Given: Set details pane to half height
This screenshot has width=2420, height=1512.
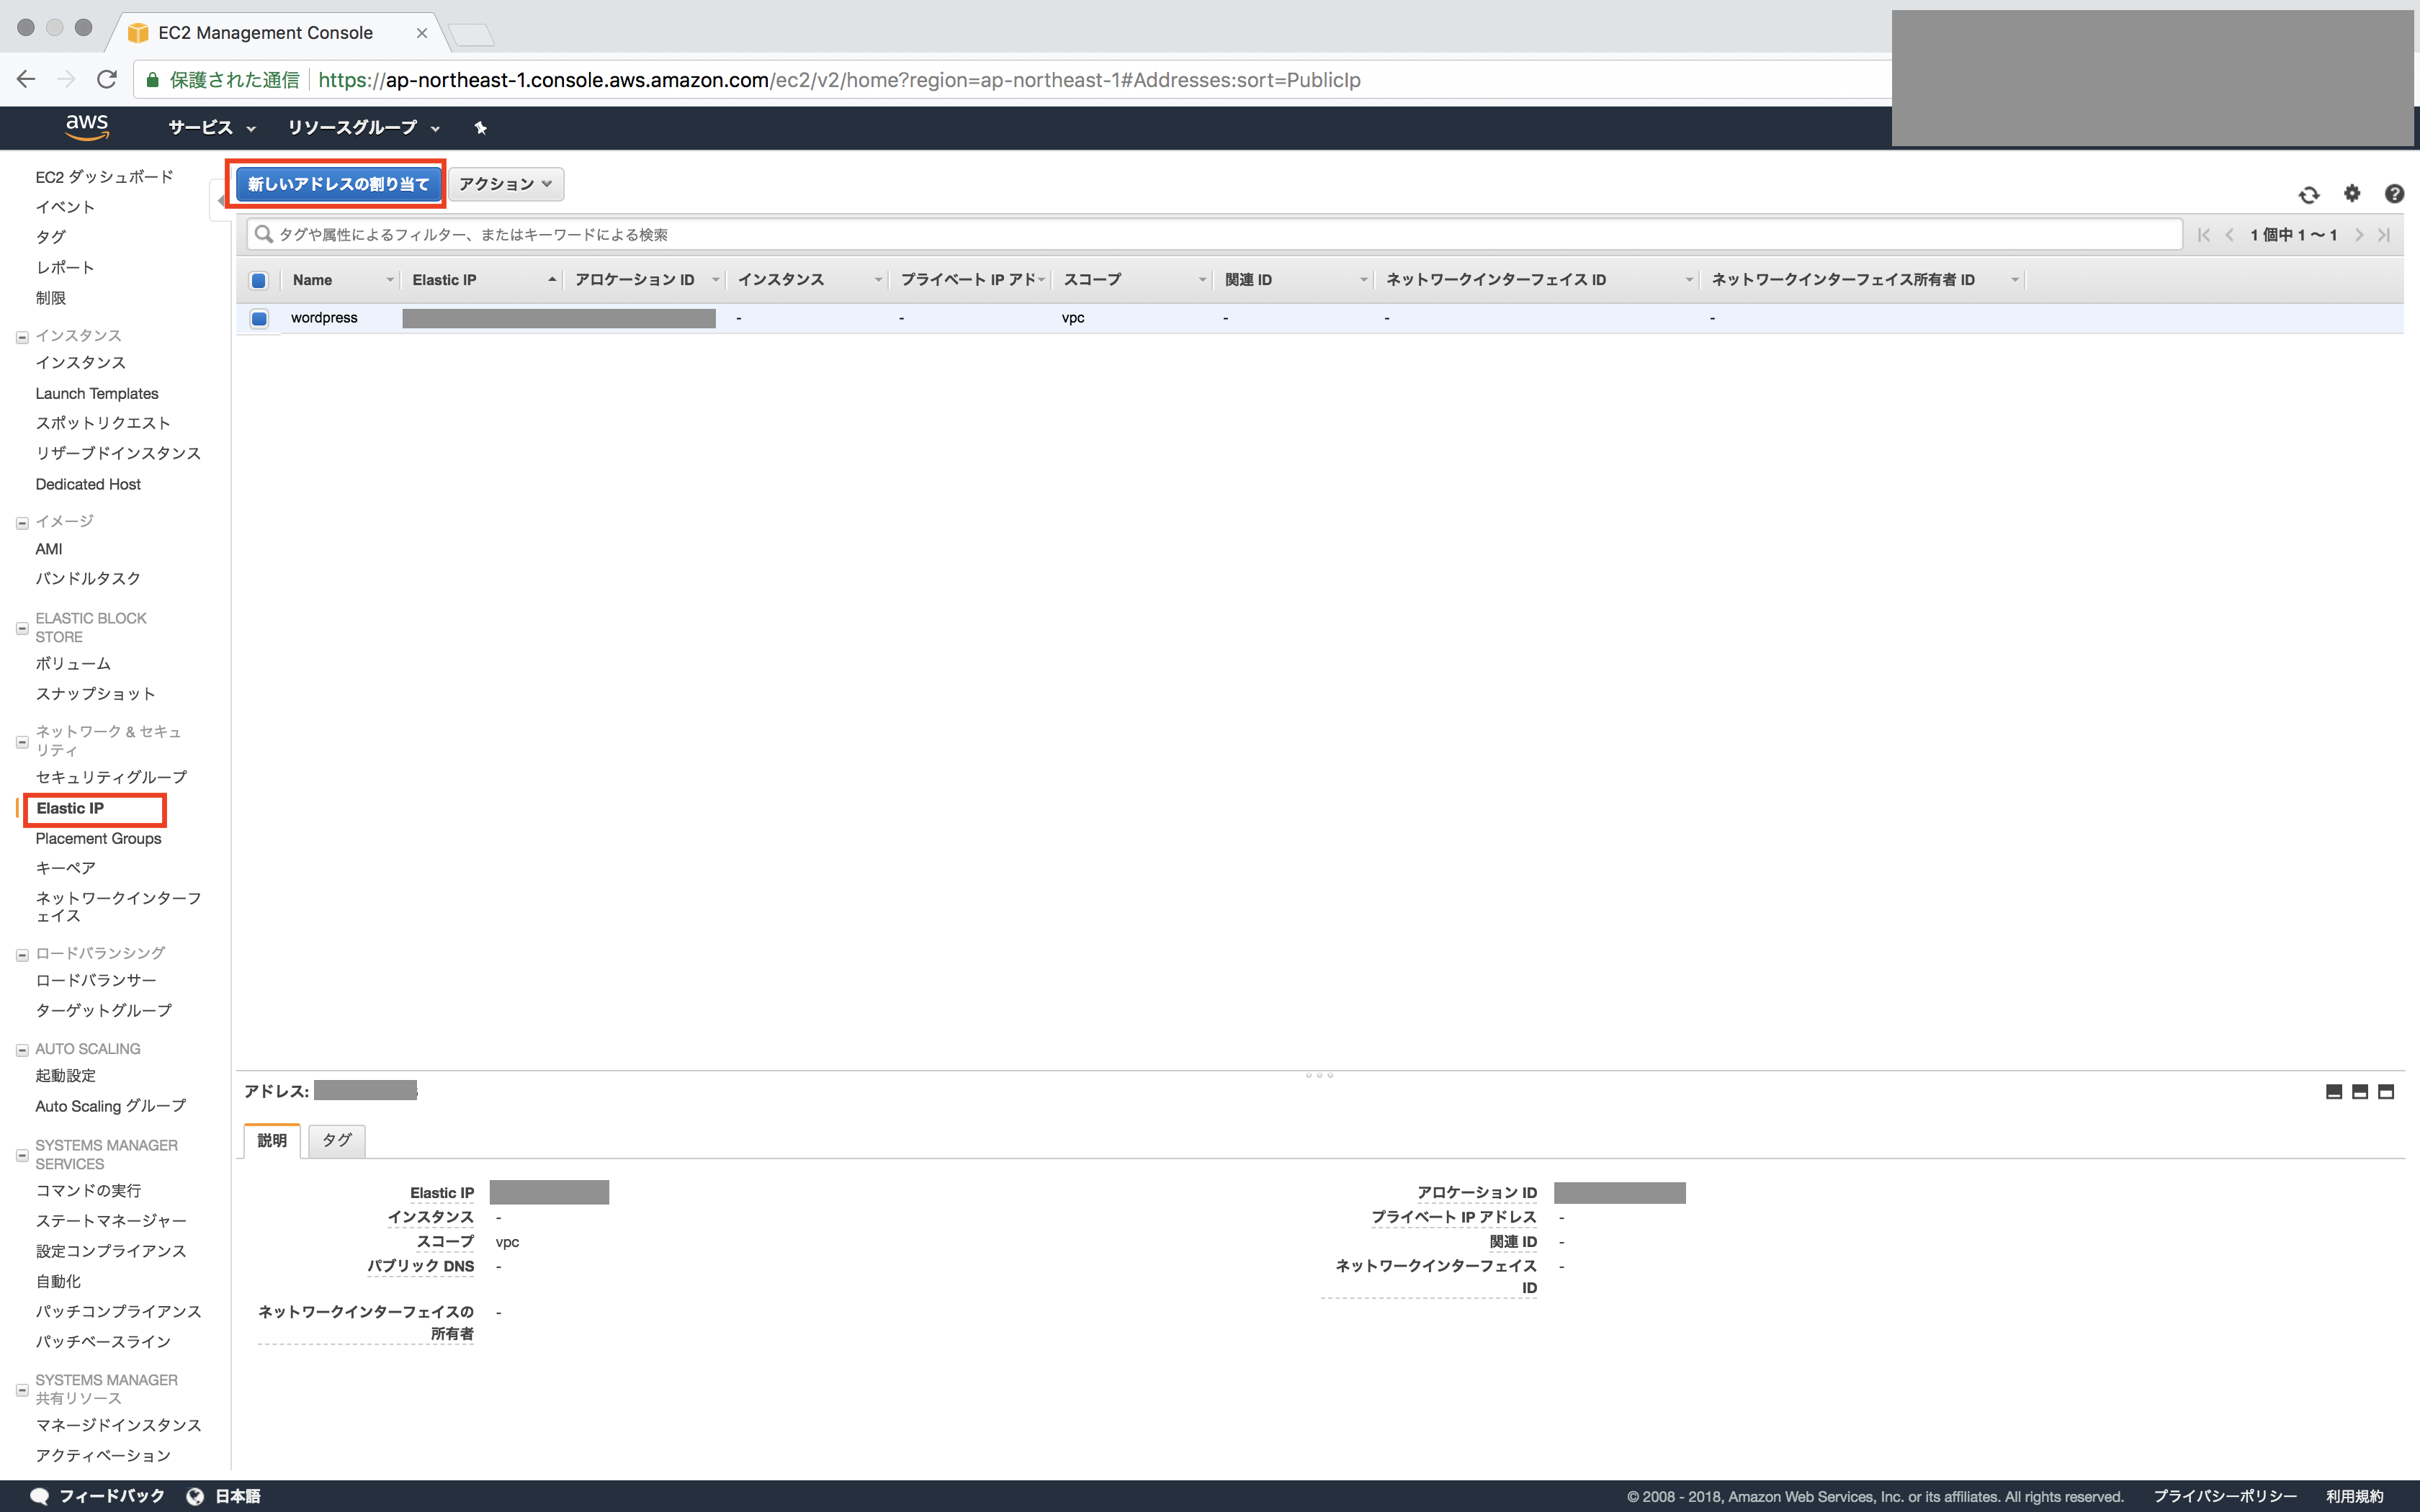Looking at the screenshot, I should pos(2360,1092).
